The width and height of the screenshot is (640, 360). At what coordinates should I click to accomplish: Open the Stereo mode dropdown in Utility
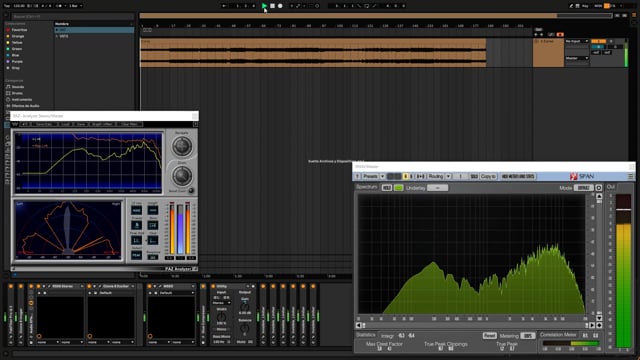(x=222, y=303)
